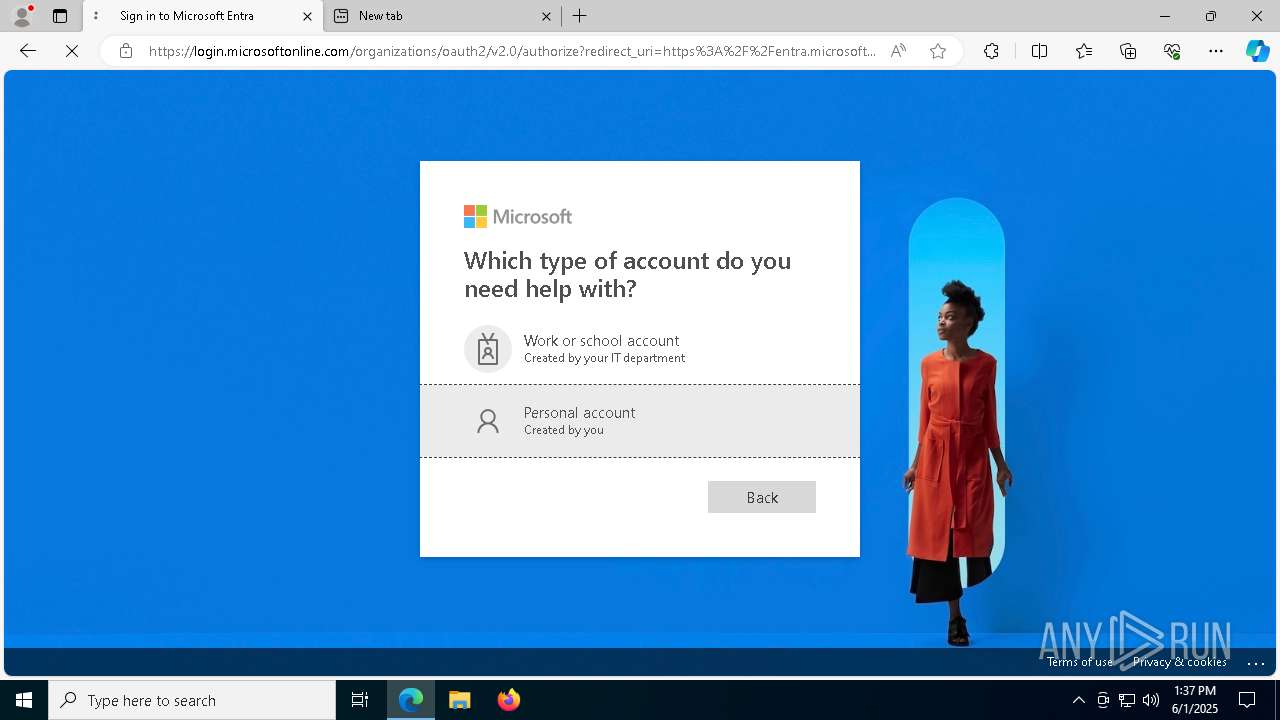This screenshot has width=1280, height=720.
Task: View site information lock icon
Action: (126, 51)
